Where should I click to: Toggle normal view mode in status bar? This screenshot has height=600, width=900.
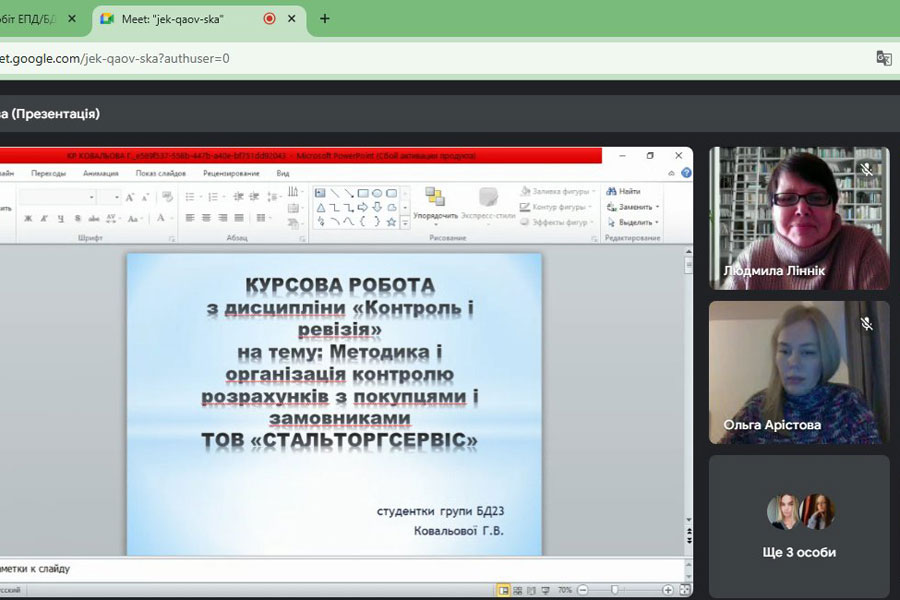coord(504,590)
